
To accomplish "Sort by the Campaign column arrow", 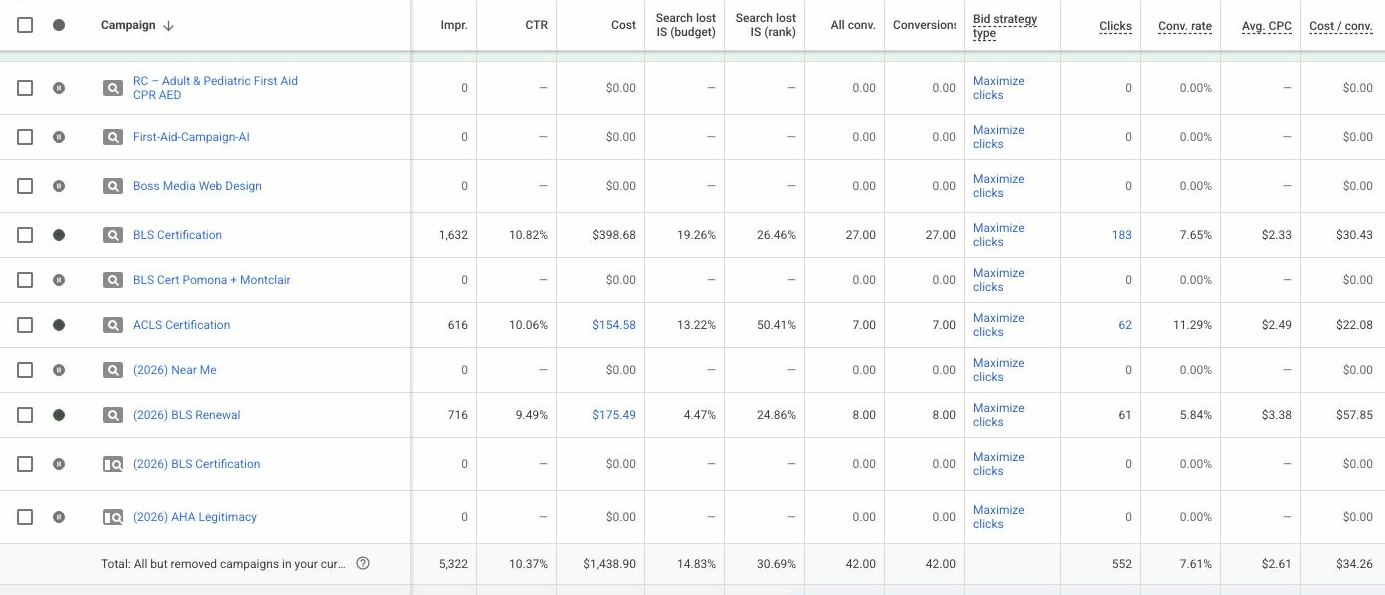I will click(168, 26).
